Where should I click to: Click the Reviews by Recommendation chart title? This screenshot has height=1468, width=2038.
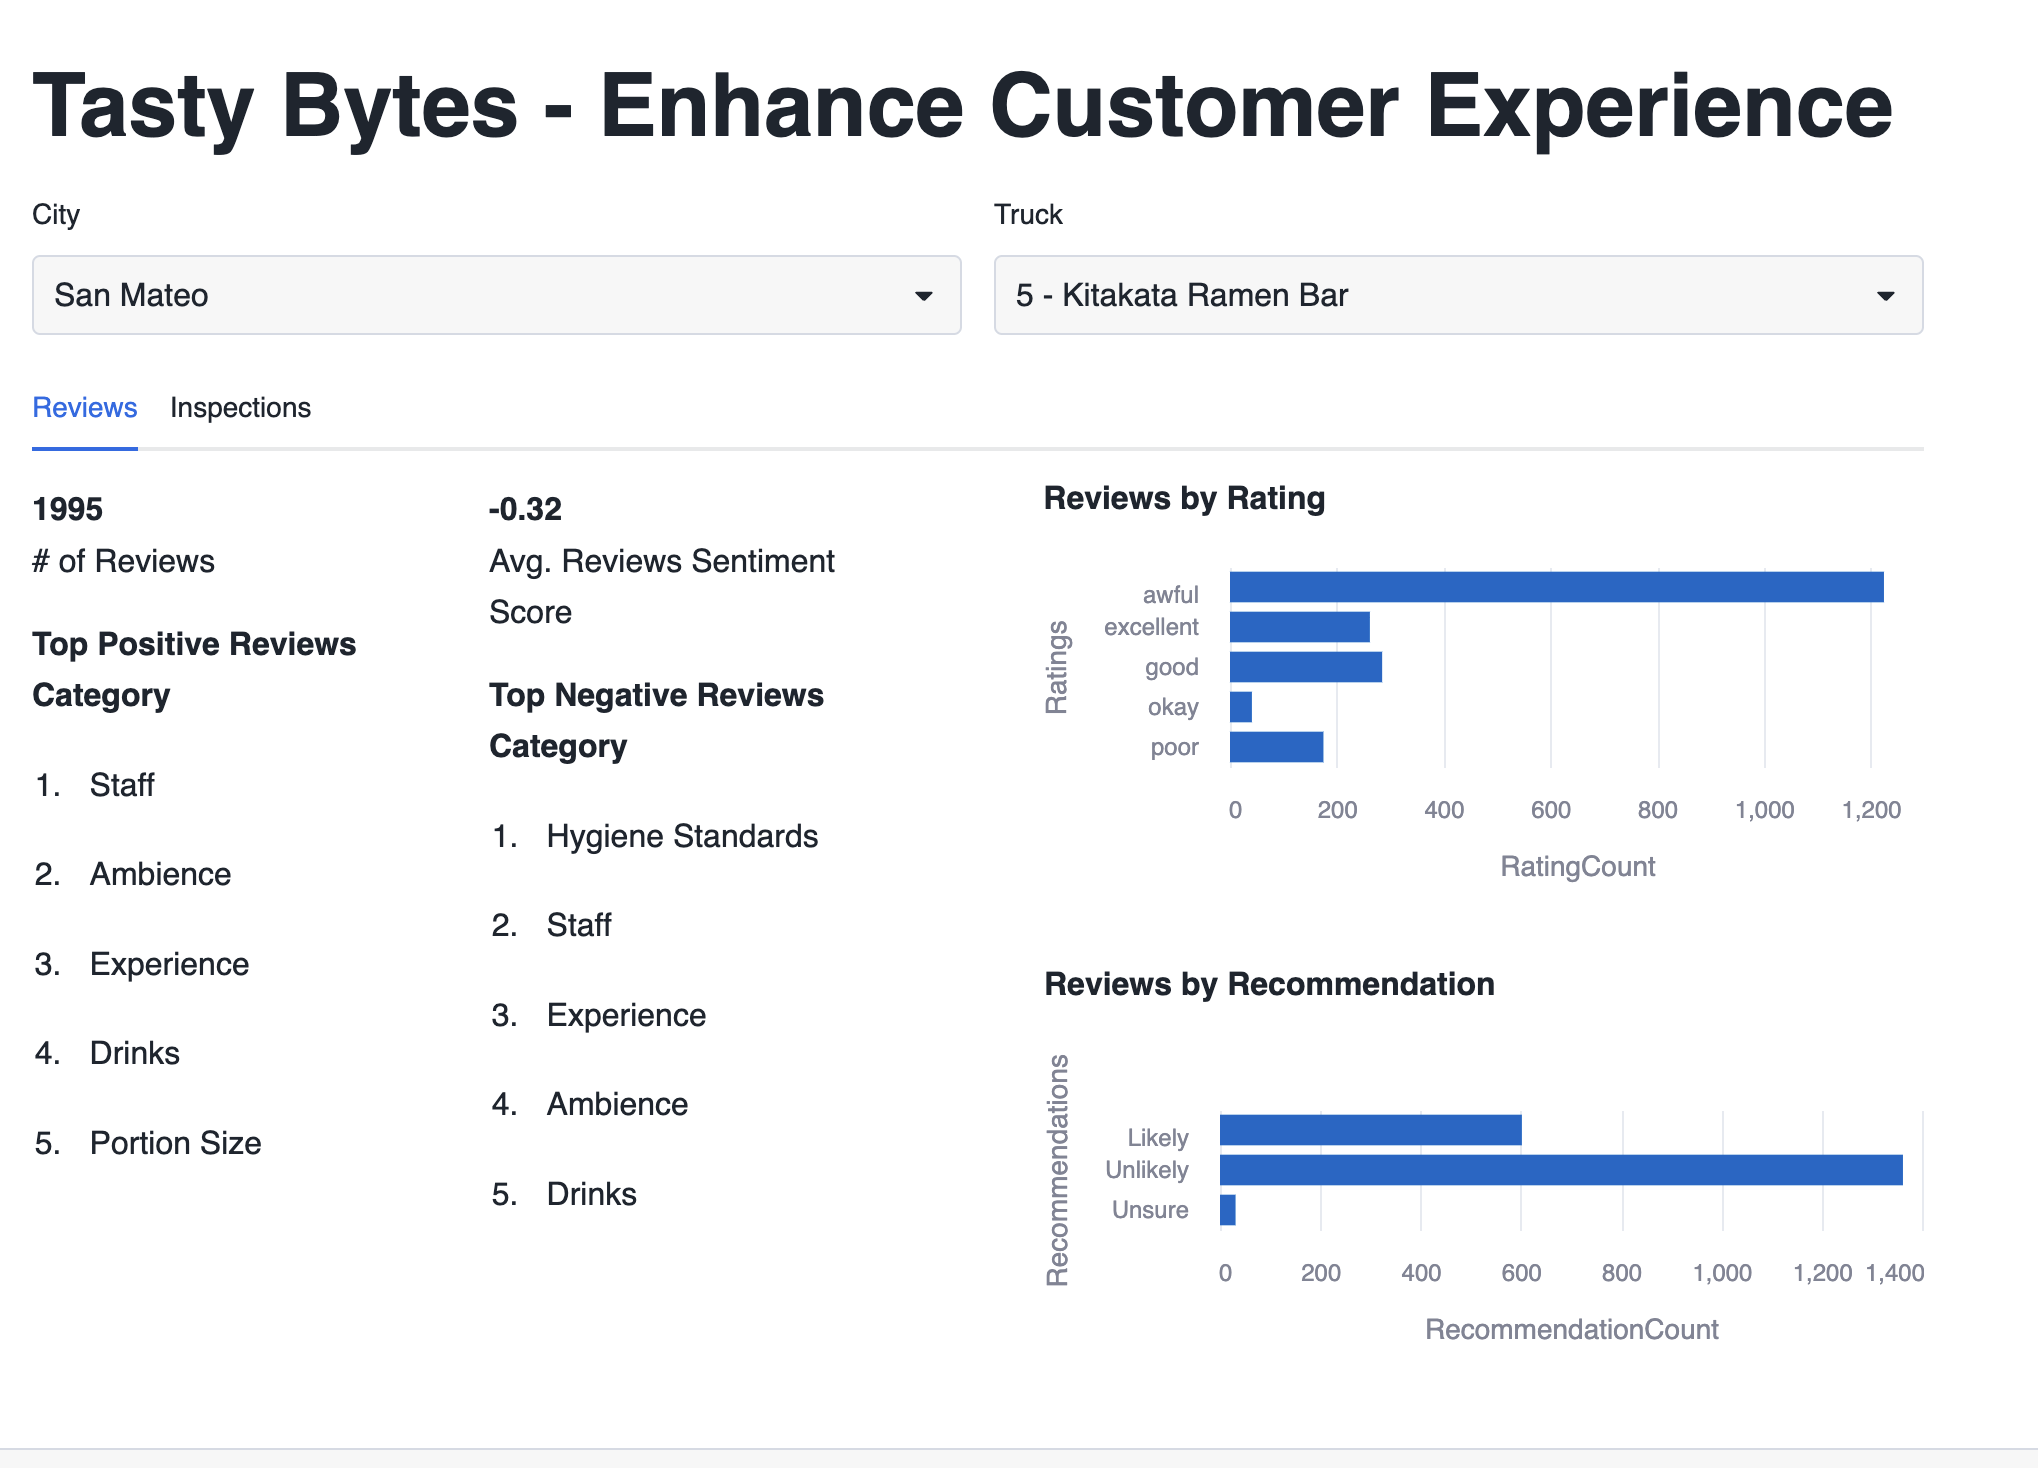click(1269, 984)
